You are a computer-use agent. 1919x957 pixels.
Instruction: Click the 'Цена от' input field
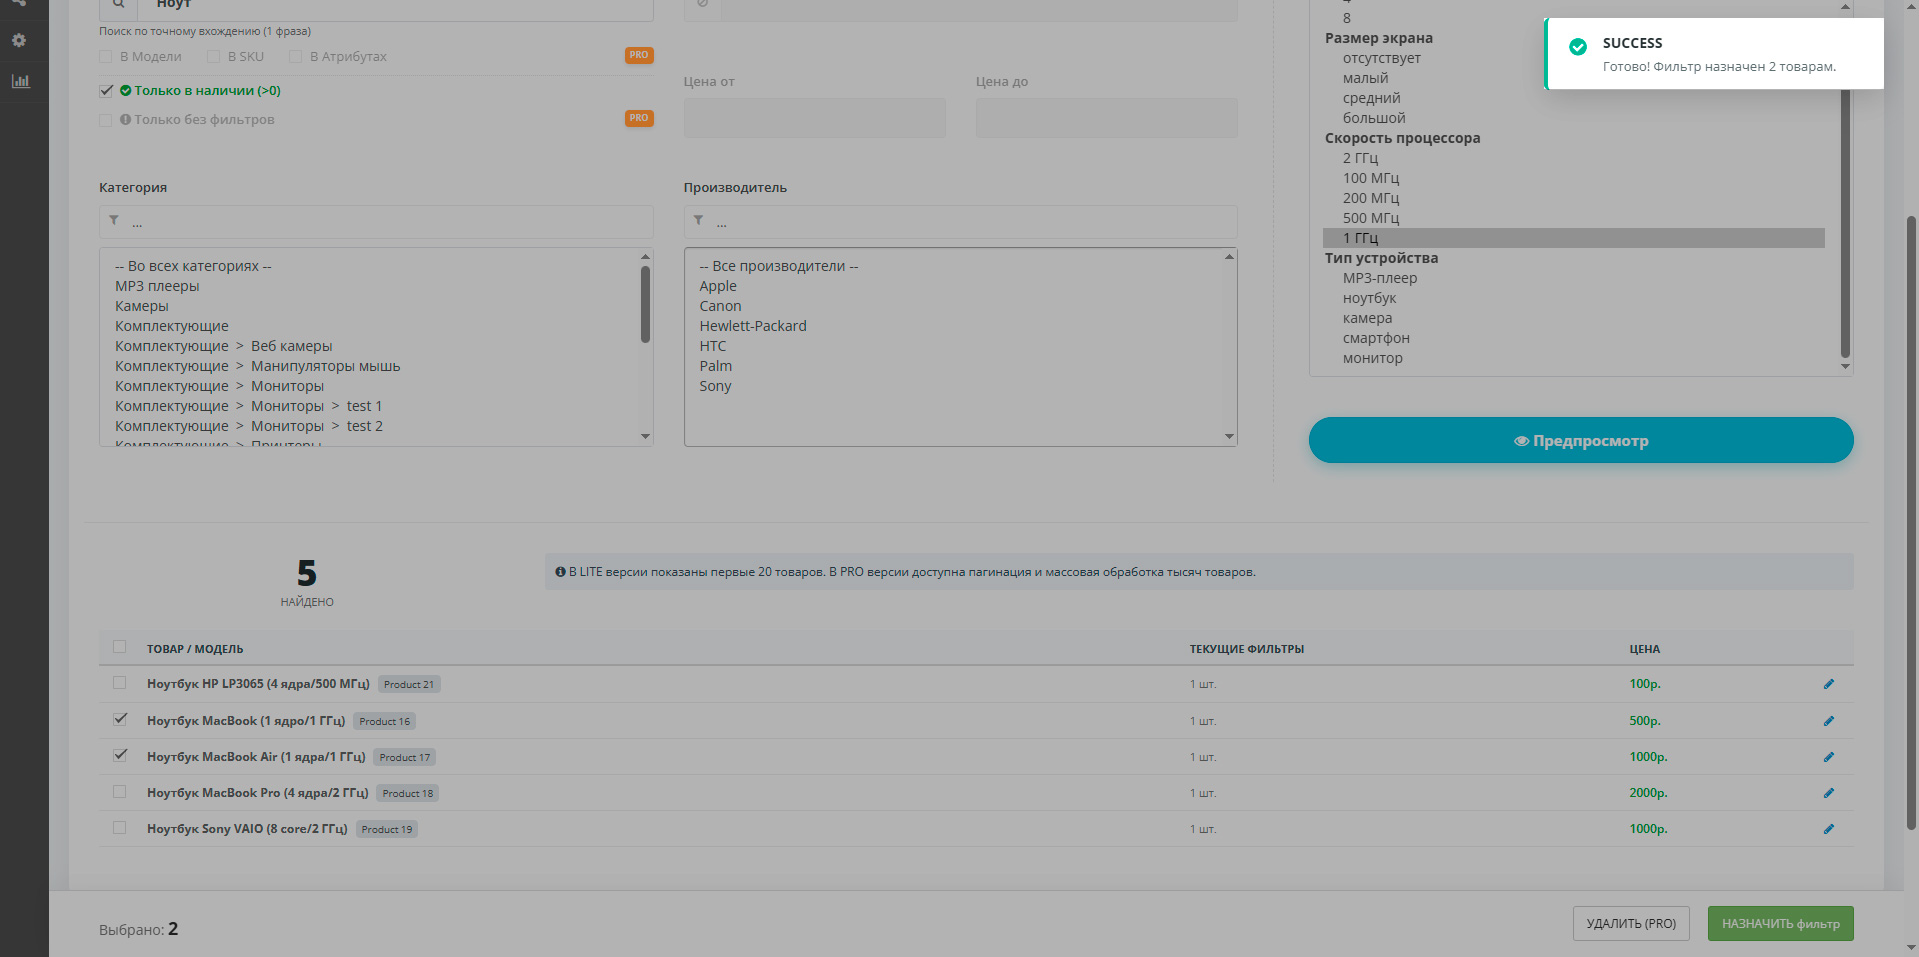pos(814,118)
